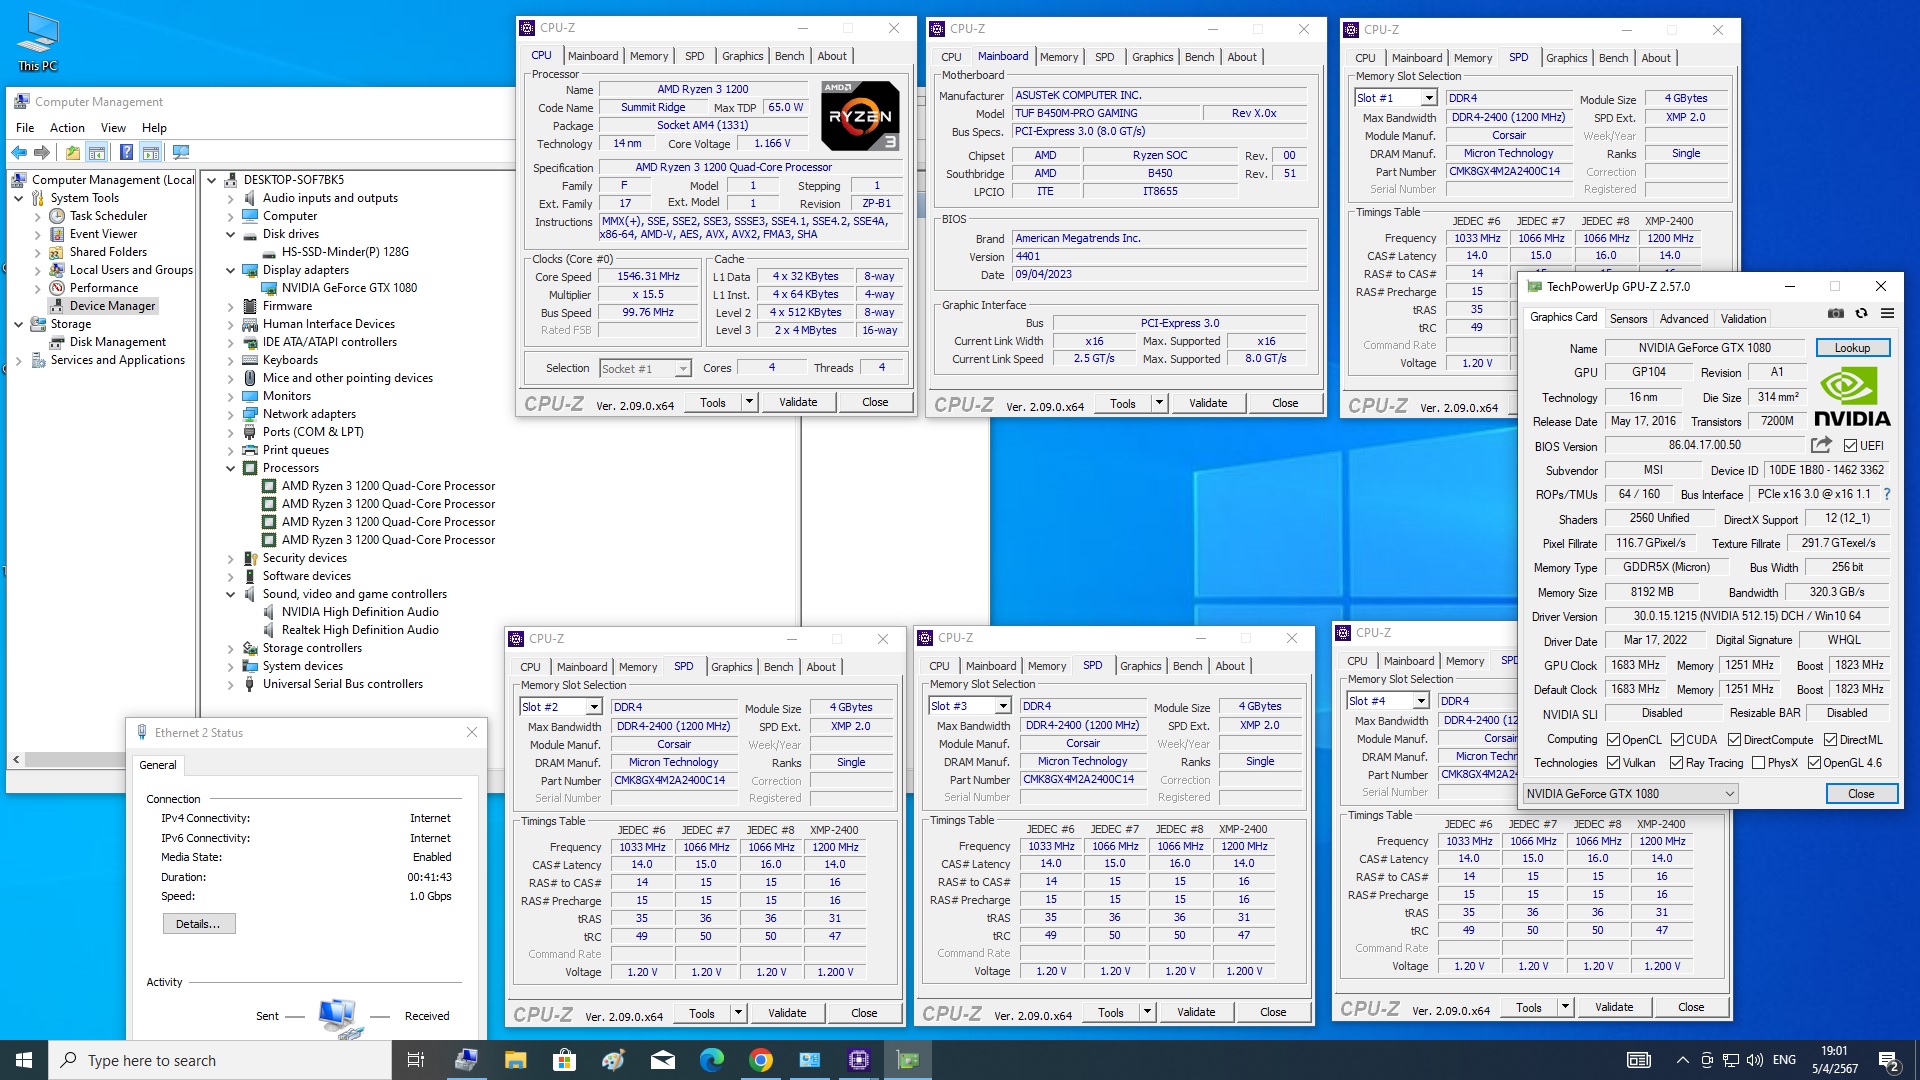Viewport: 1920px width, 1080px height.
Task: Toggle show/hide console tree icon
Action: 97,152
